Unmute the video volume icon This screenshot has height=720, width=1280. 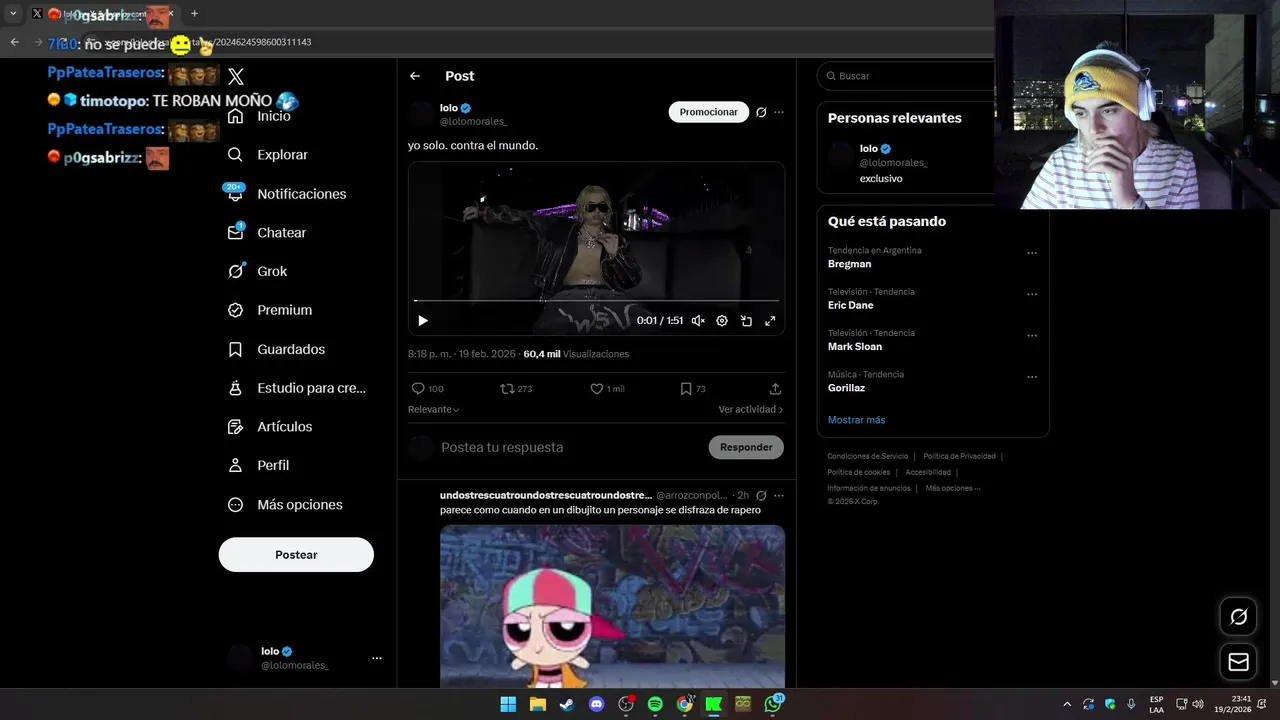coord(698,321)
